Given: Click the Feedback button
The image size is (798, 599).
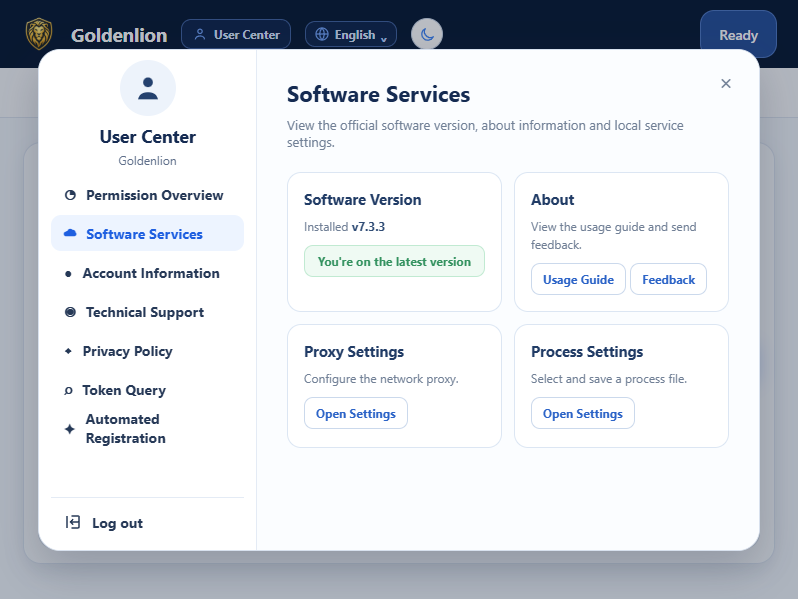Looking at the screenshot, I should 668,279.
